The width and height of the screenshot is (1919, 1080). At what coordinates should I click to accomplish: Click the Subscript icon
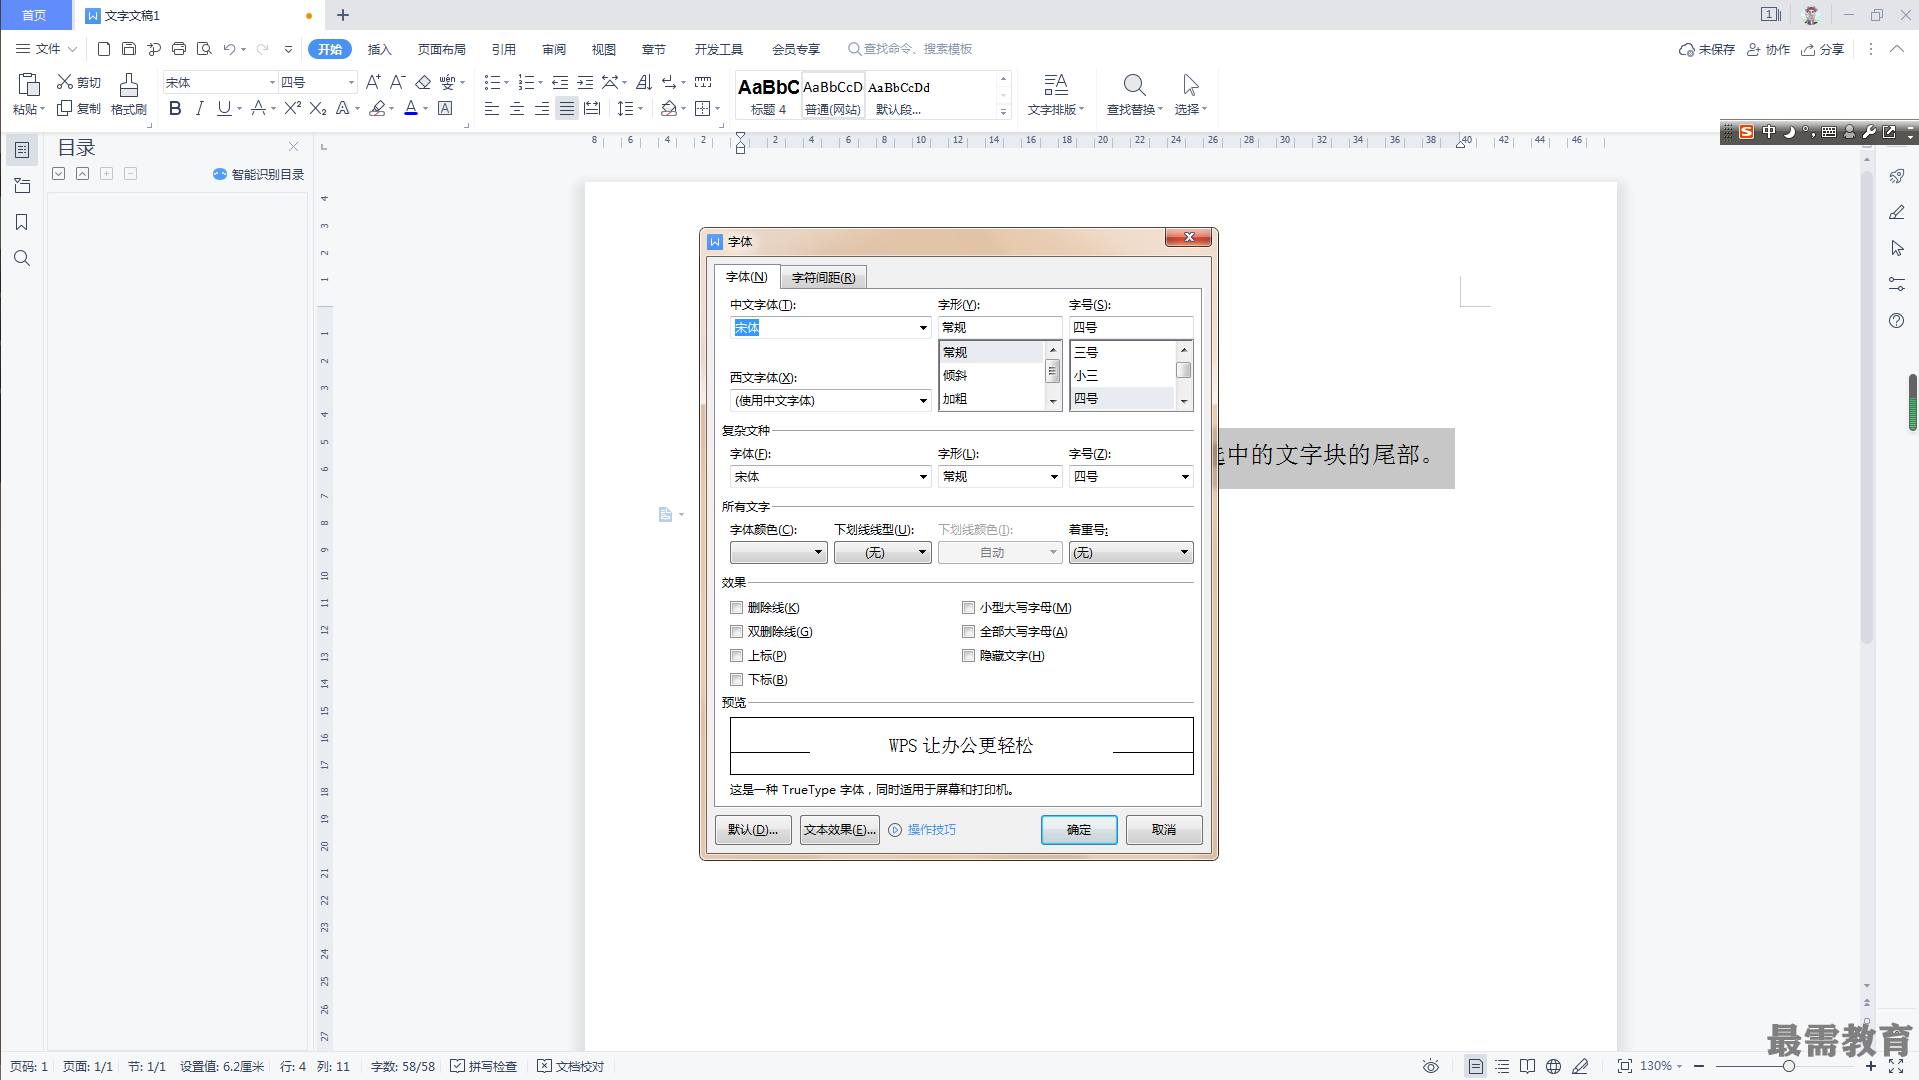click(x=318, y=108)
